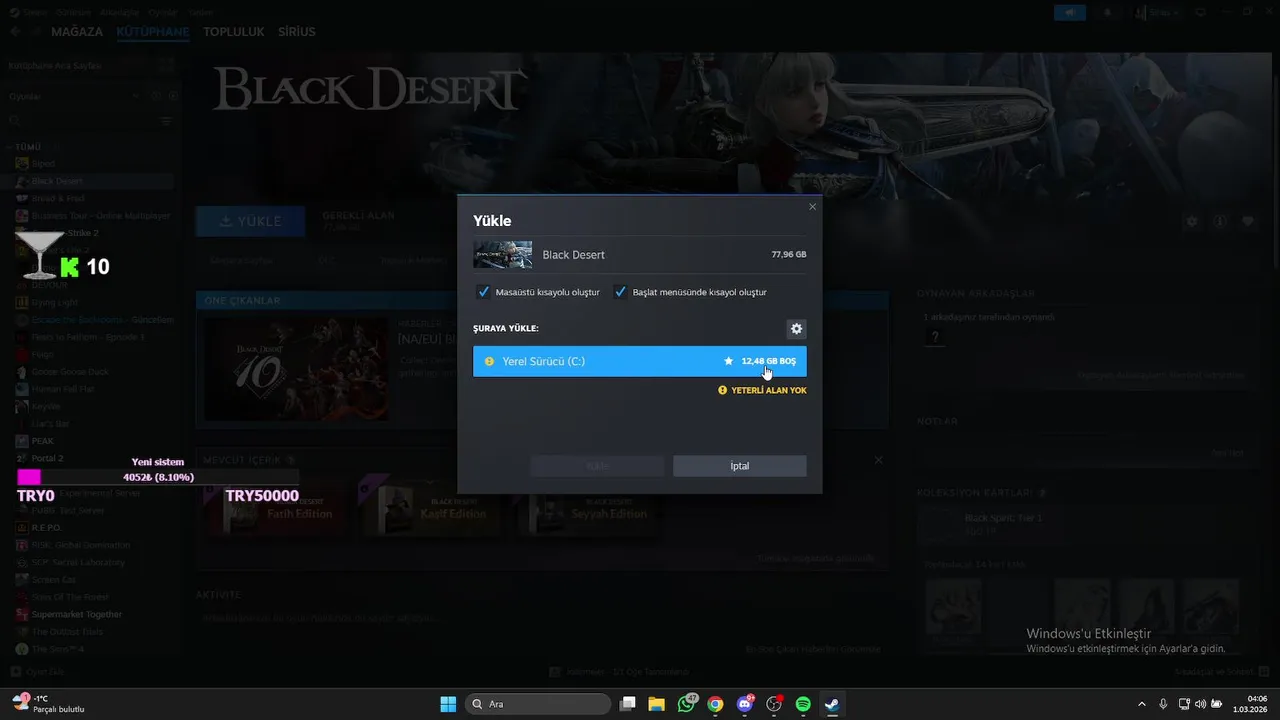Open Windows Start menu
Viewport: 1280px width, 720px height.
(x=447, y=704)
